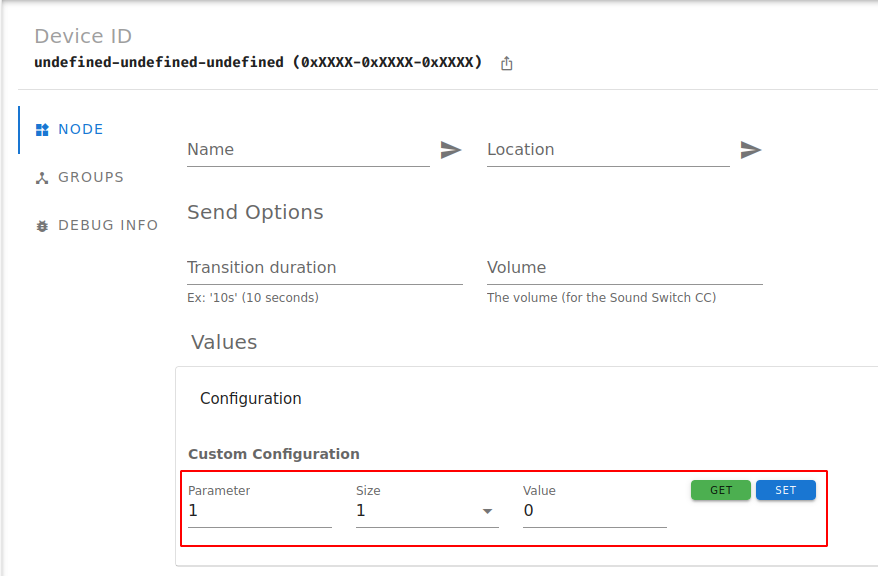This screenshot has width=878, height=576.
Task: Click the Debug Info bug icon
Action: point(42,226)
